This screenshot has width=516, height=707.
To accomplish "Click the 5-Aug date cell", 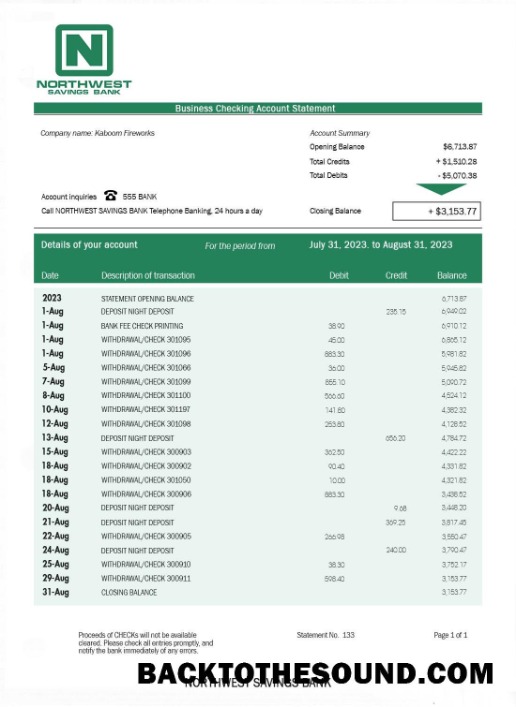I will pyautogui.click(x=54, y=367).
